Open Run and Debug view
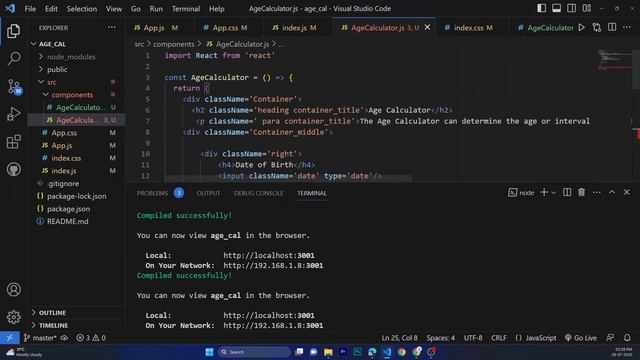Screen dimensions: 640x360 (x=13, y=114)
